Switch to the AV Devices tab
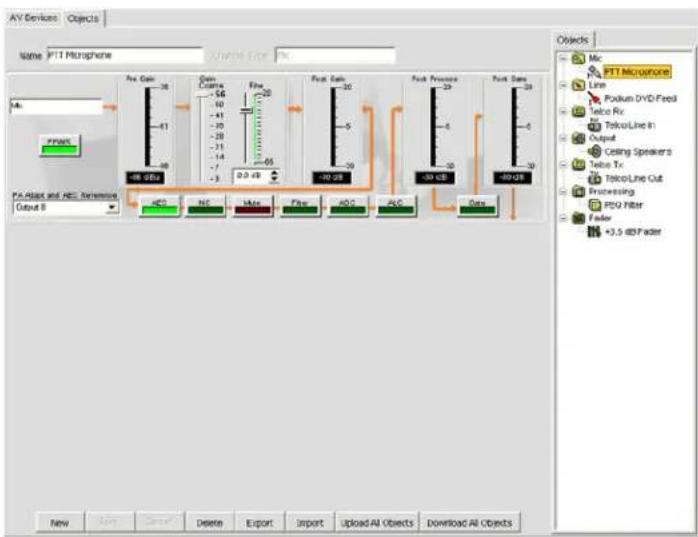698x537 pixels. [x=33, y=18]
